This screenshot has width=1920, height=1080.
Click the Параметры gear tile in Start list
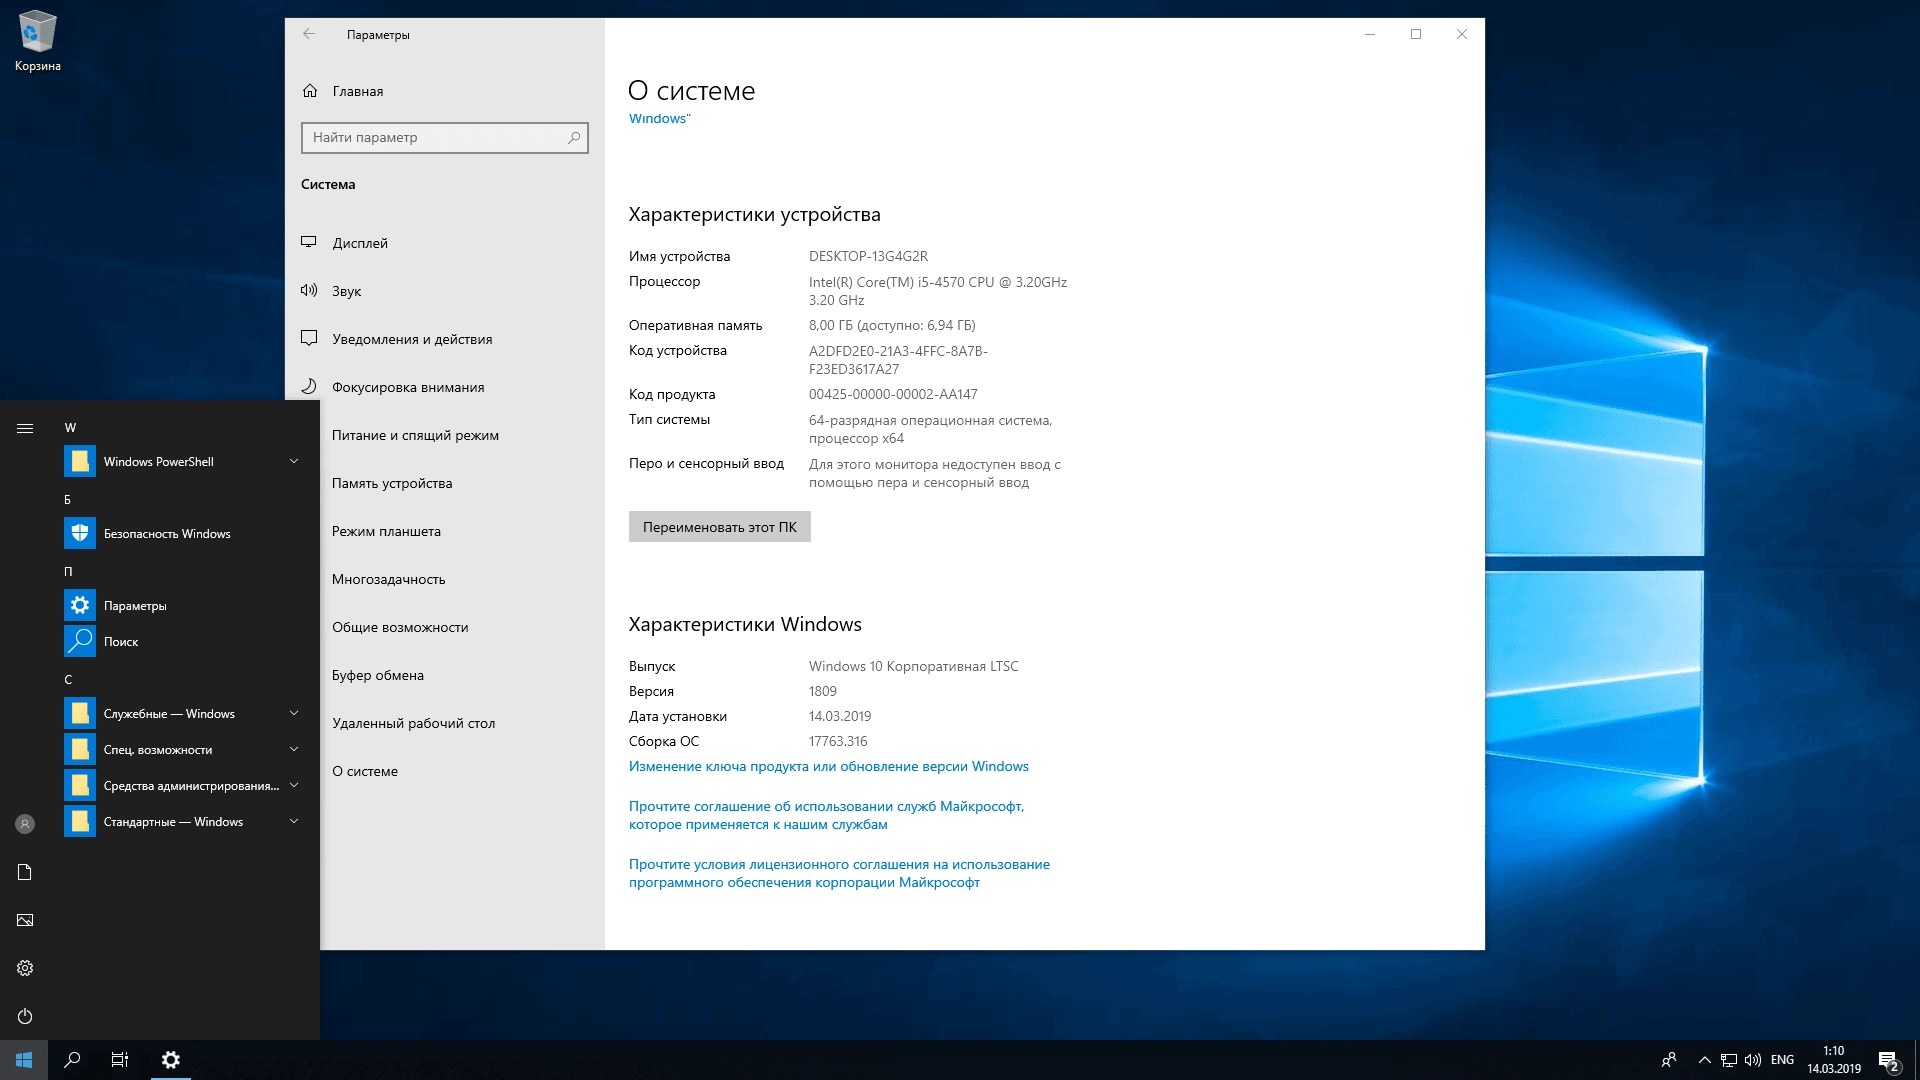pos(80,605)
